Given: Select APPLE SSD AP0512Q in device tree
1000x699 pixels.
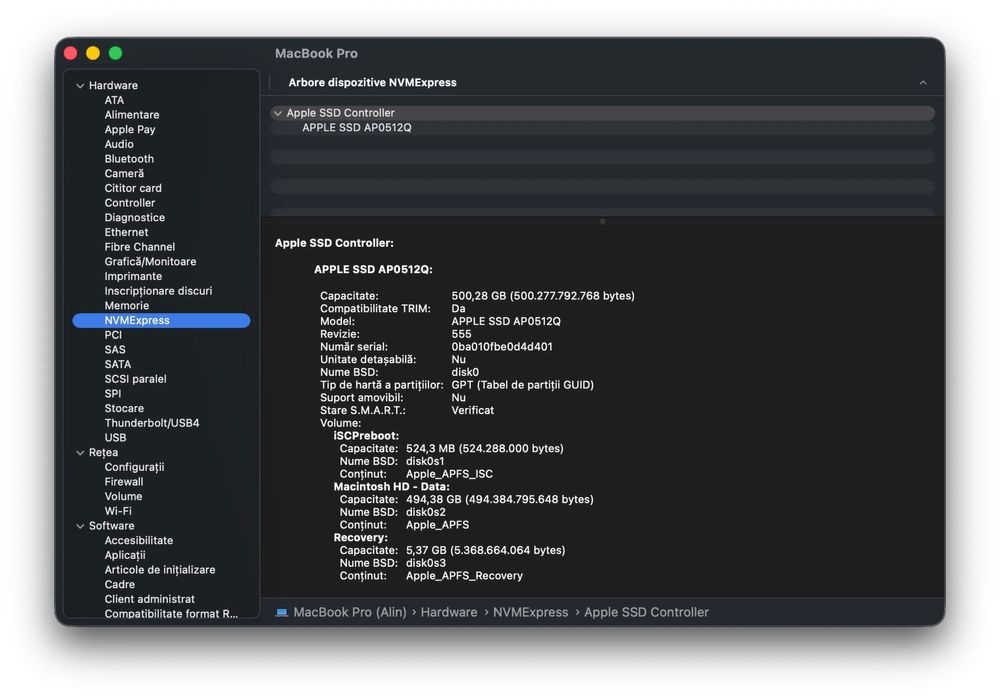Looking at the screenshot, I should (x=357, y=128).
